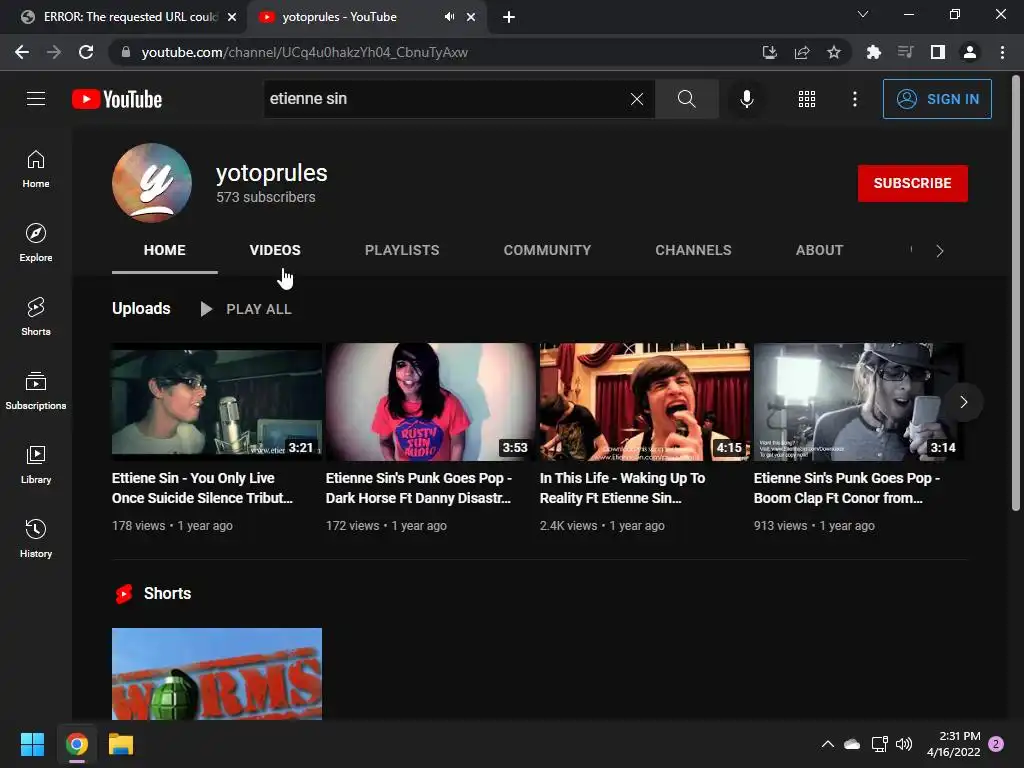
Task: Open the Worms short thumbnail
Action: tap(217, 674)
